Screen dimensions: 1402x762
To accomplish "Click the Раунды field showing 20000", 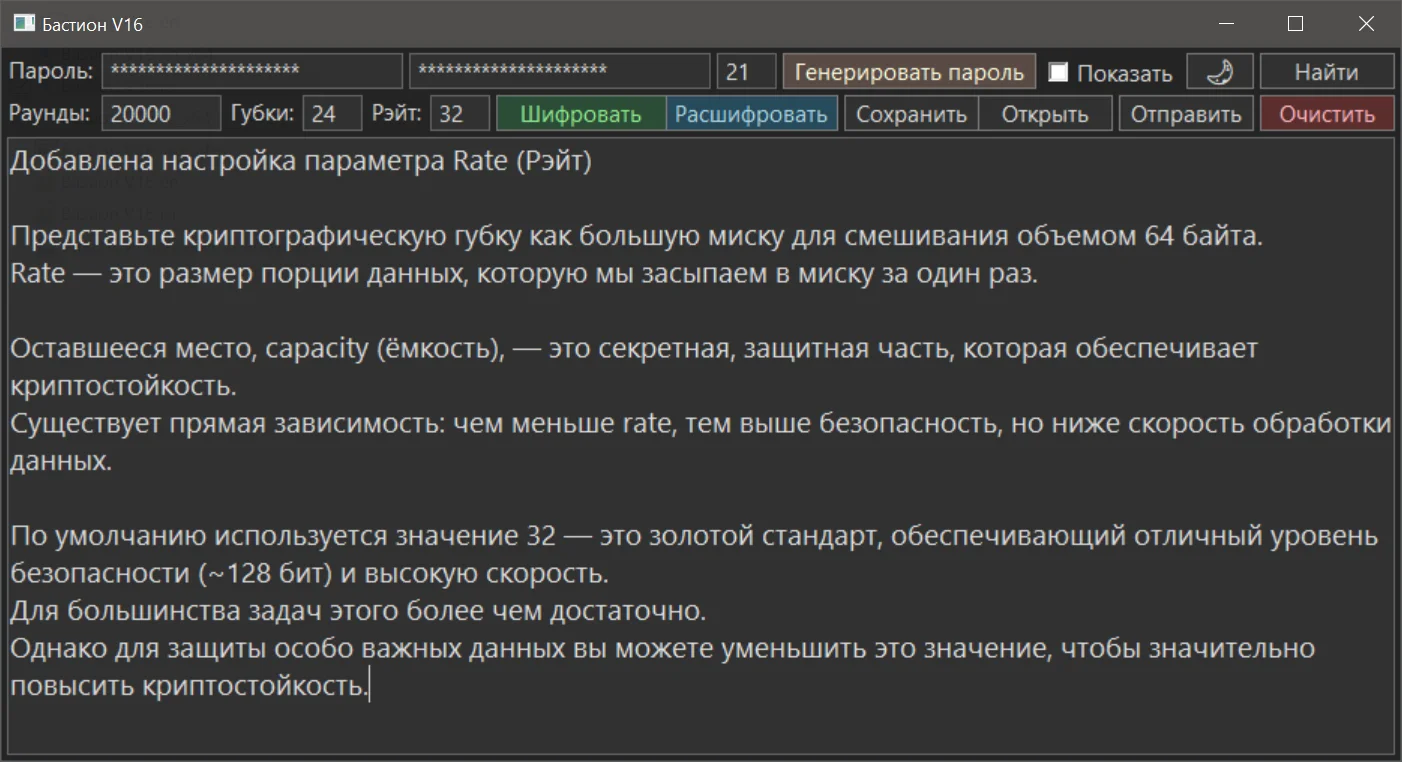I will [161, 113].
